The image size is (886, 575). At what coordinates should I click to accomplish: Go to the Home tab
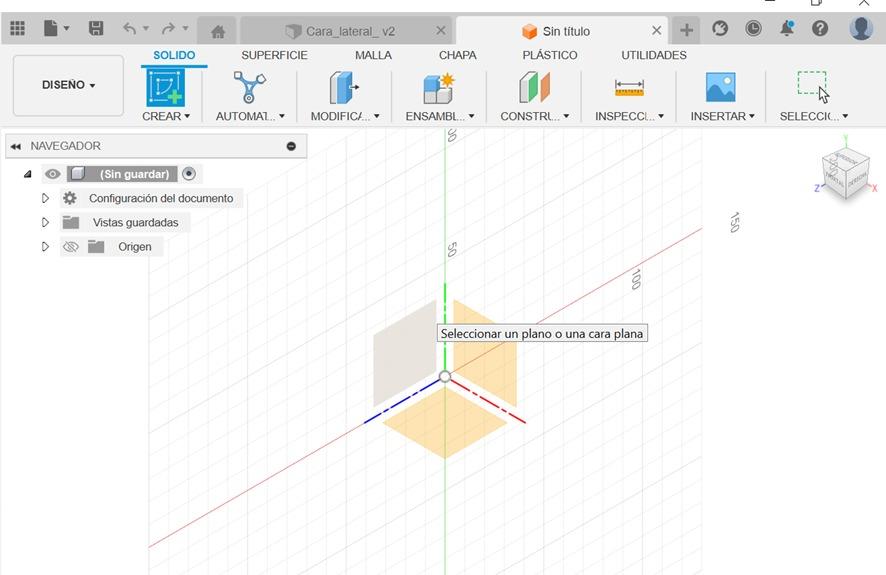click(218, 32)
